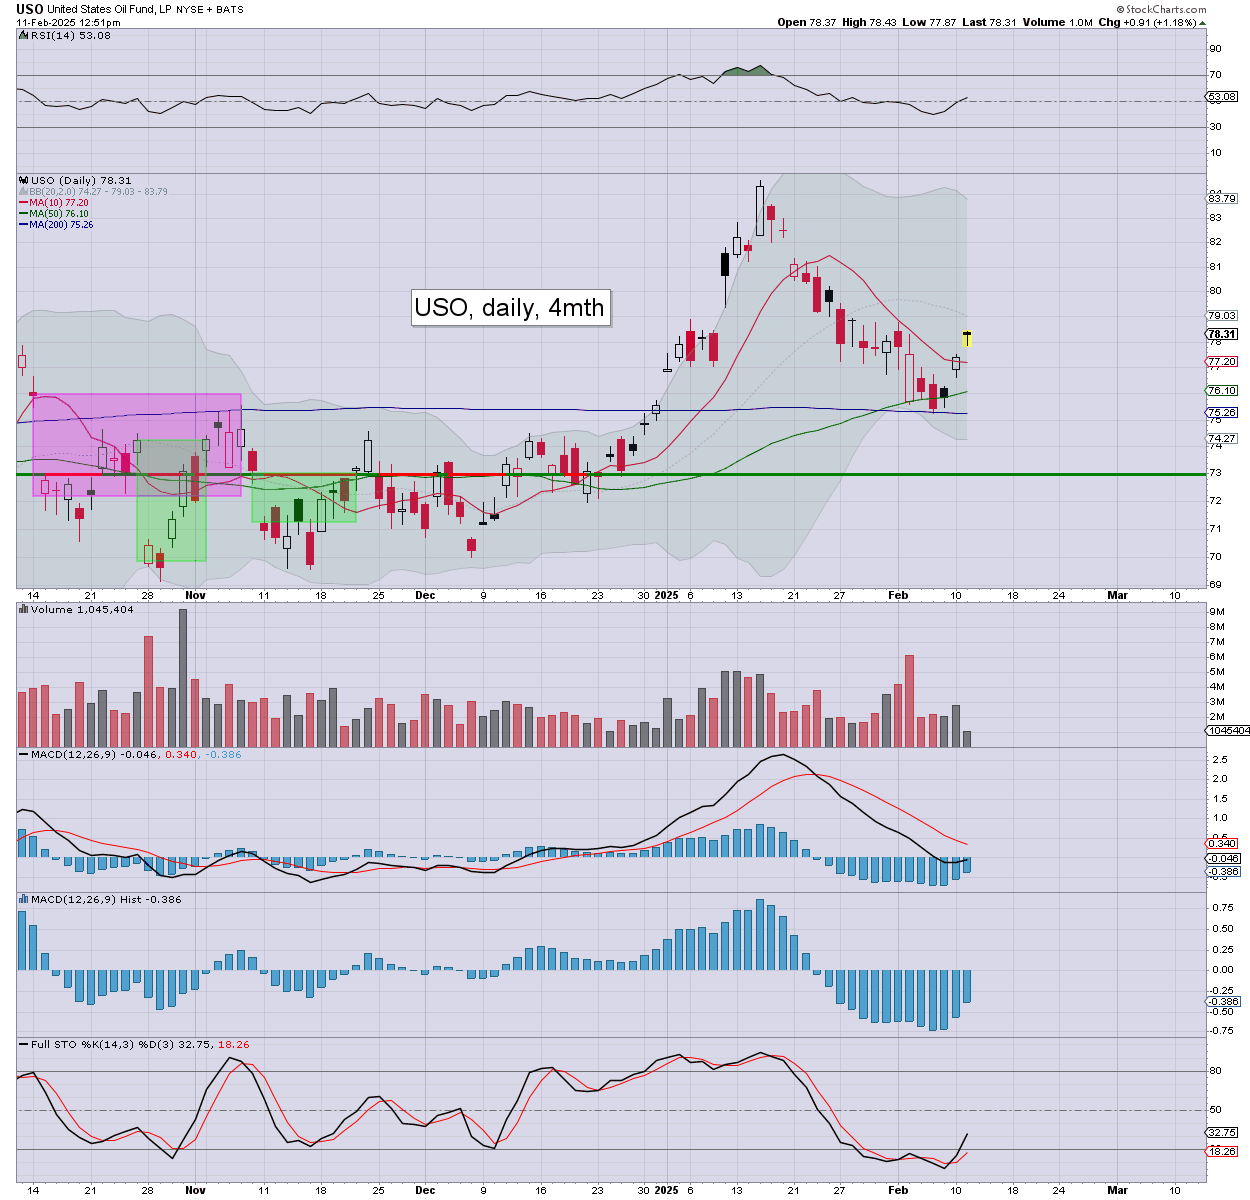
Task: Click the 83.79 upper Bollinger band label
Action: click(x=1222, y=198)
